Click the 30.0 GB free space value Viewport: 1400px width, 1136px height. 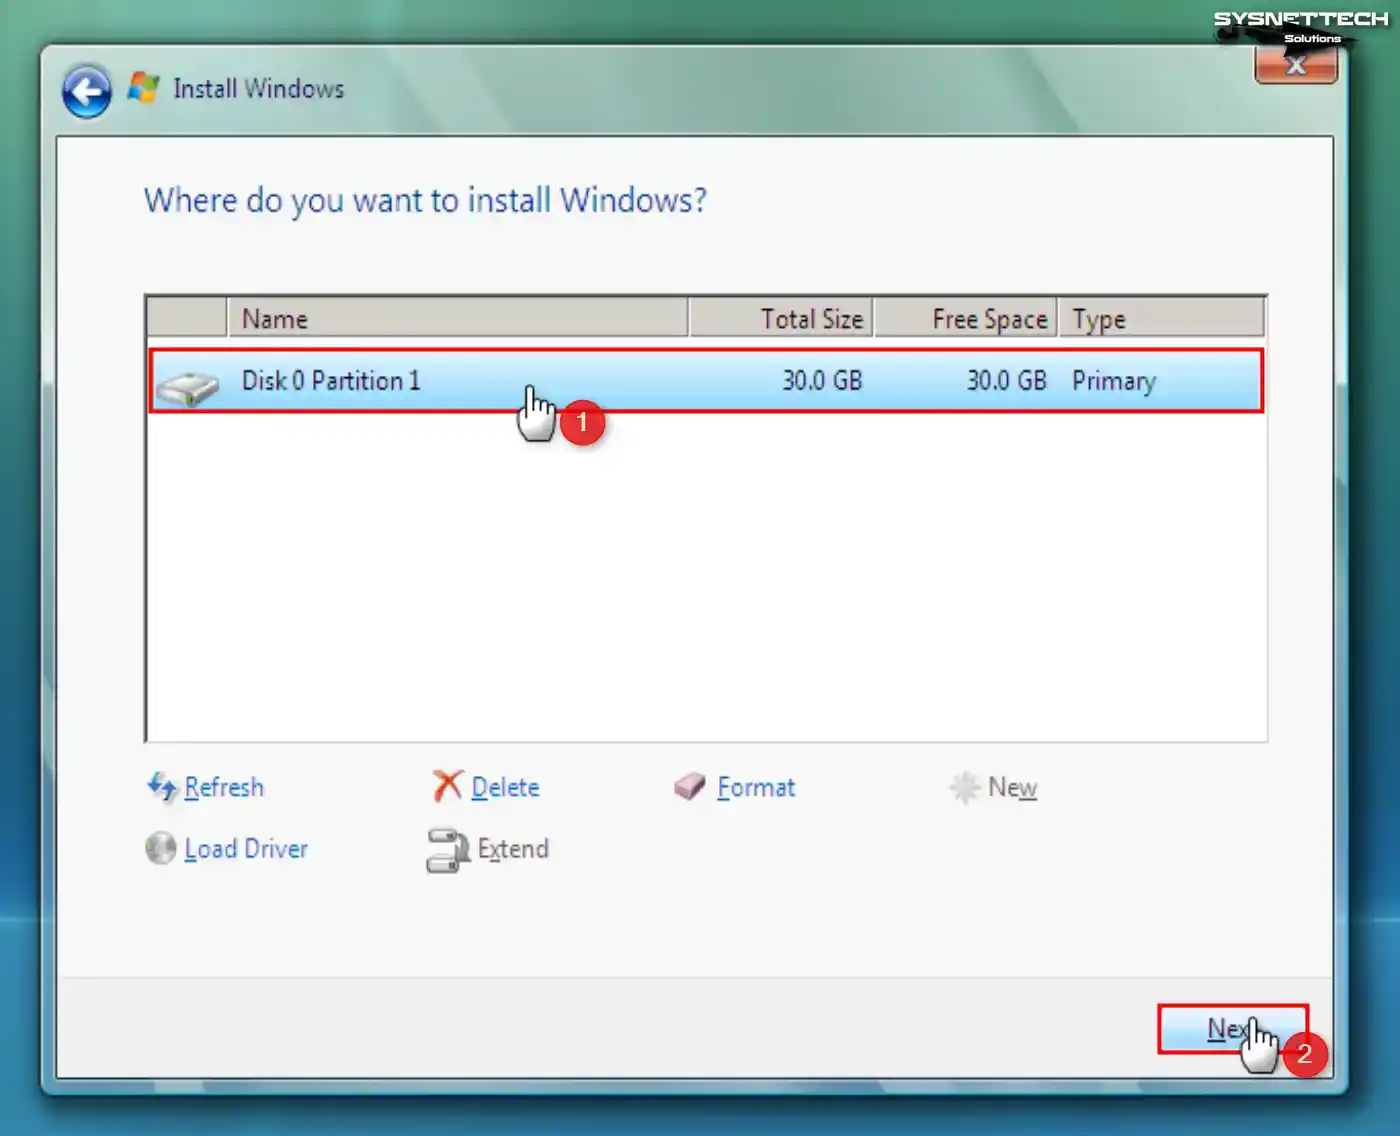(1006, 381)
